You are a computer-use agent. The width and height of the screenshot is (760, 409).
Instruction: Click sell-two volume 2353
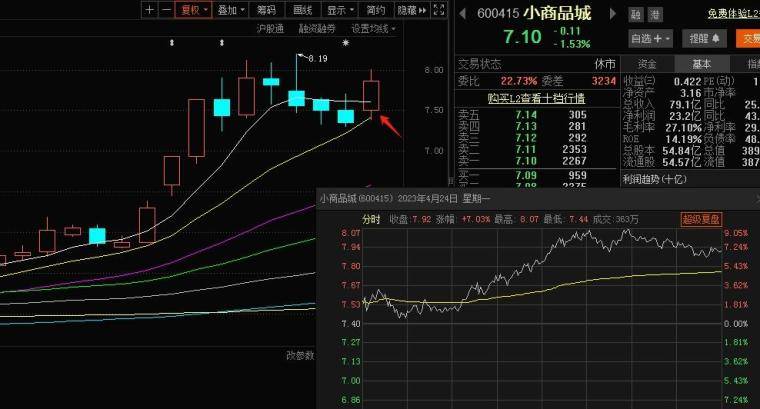(574, 149)
